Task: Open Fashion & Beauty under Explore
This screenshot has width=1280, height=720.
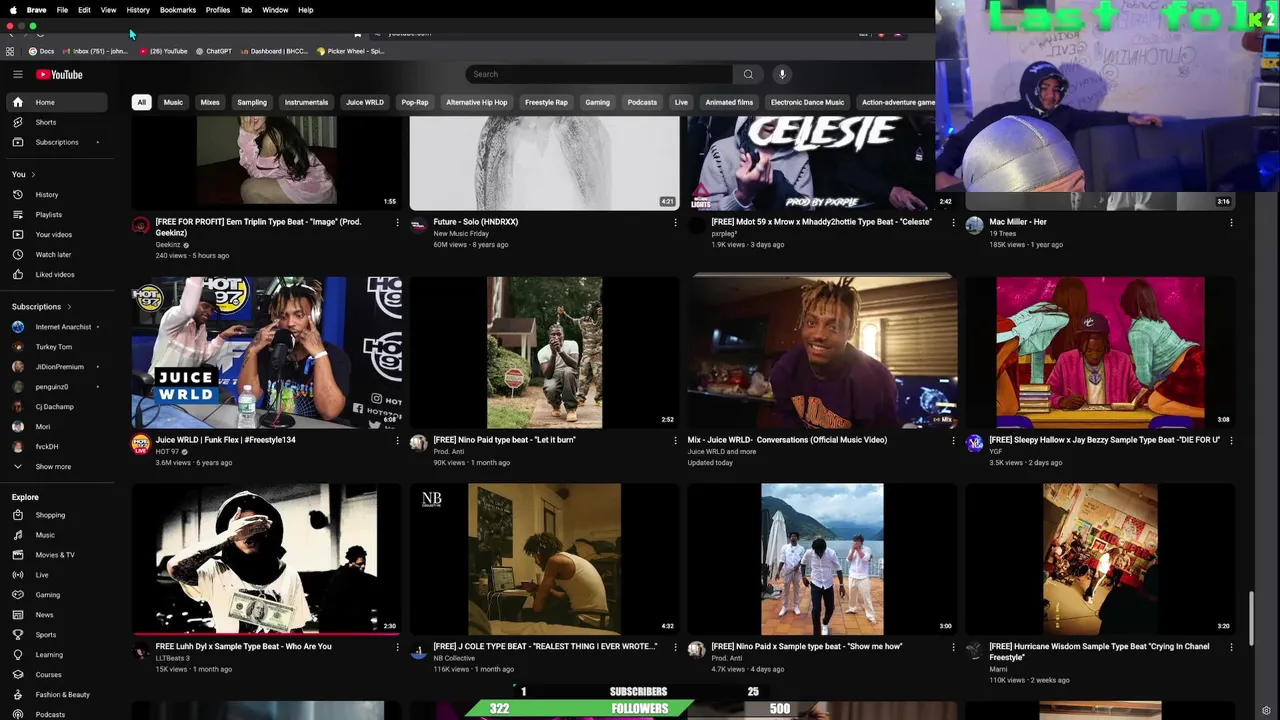Action: [56, 695]
